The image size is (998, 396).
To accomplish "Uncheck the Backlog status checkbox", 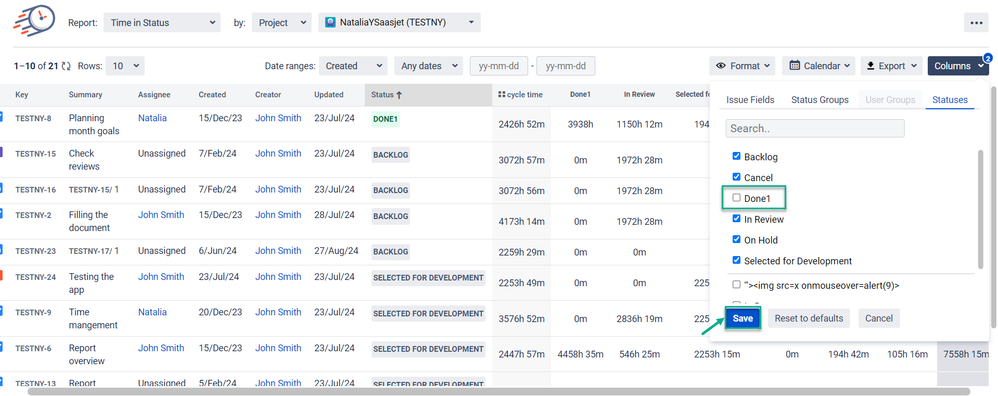I will click(736, 156).
